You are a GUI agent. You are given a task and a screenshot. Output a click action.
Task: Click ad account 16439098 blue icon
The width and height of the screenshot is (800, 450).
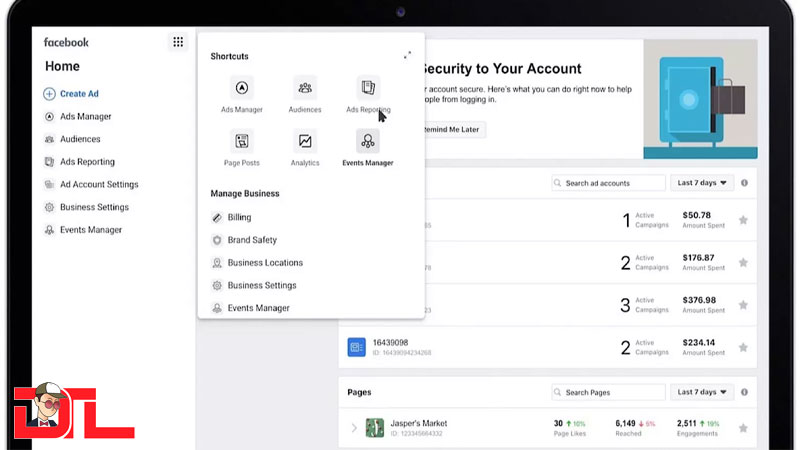pyautogui.click(x=357, y=347)
